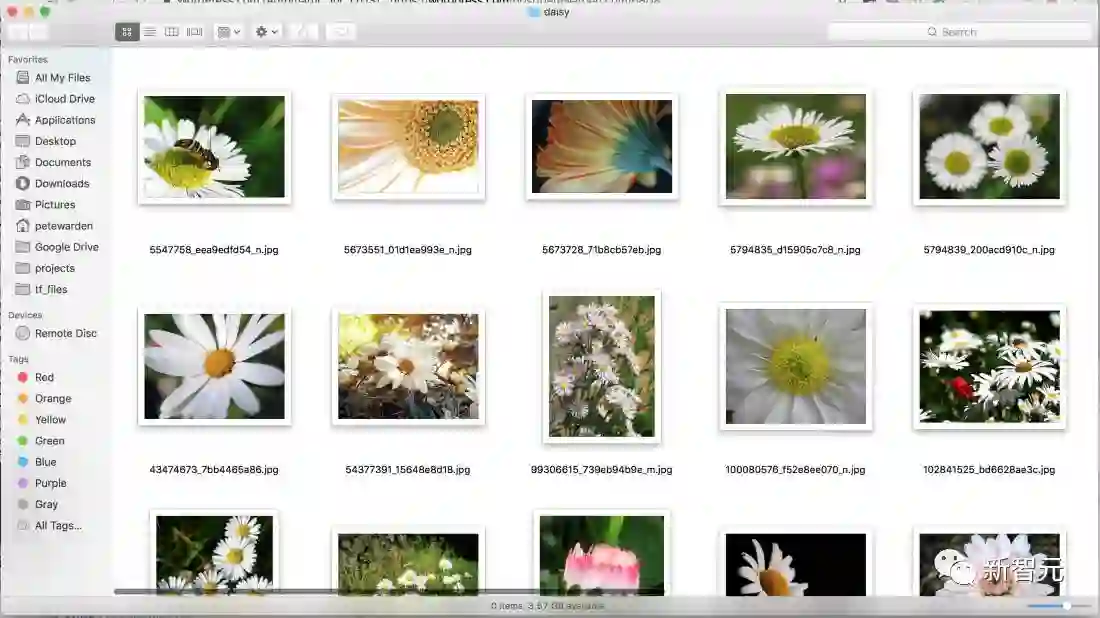Click the All Tags… sidebar link

(x=58, y=526)
